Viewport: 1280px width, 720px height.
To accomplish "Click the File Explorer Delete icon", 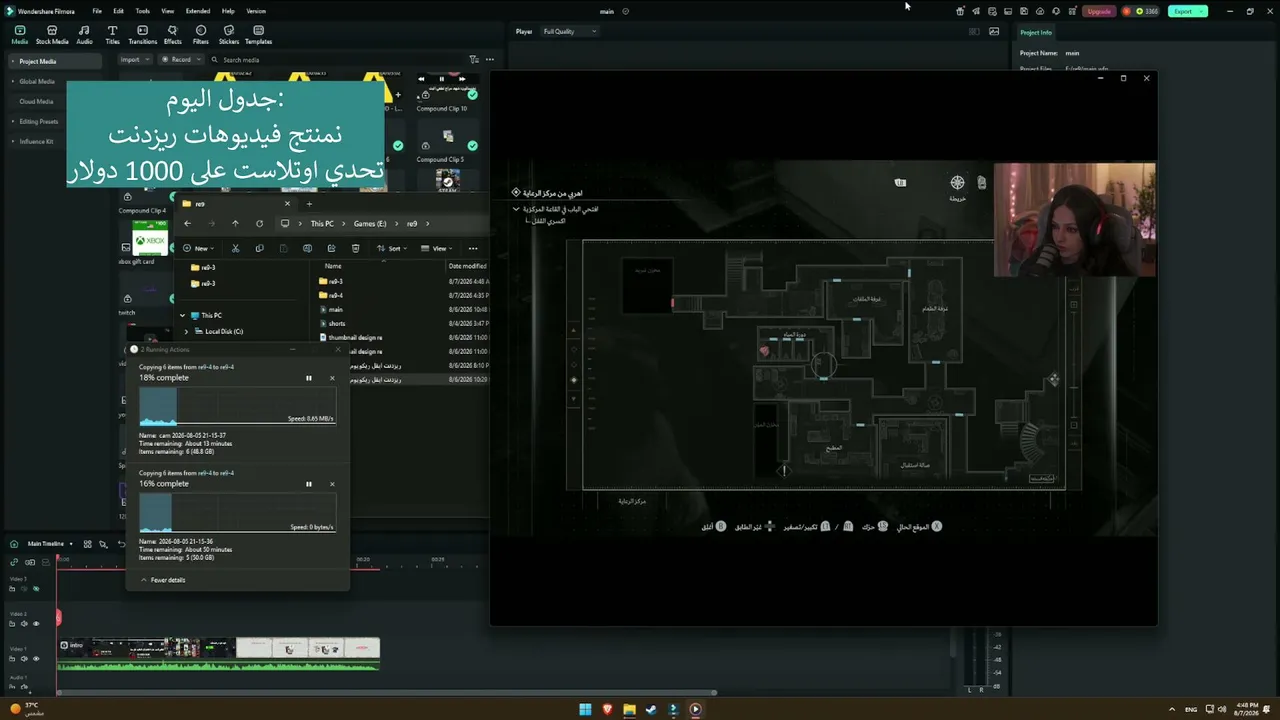I will [x=355, y=248].
